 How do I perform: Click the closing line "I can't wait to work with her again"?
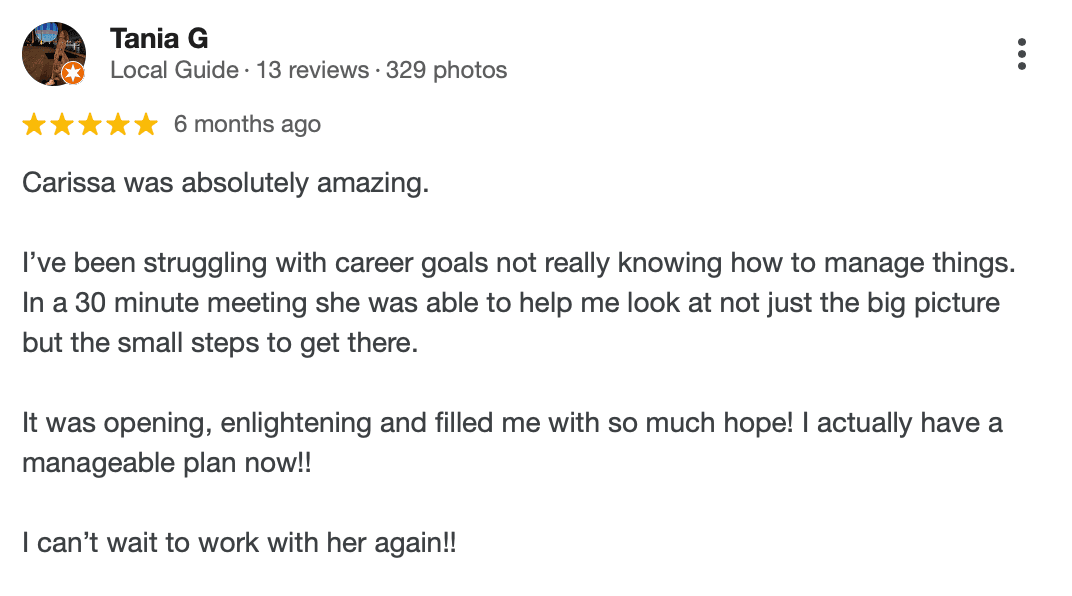coord(239,544)
